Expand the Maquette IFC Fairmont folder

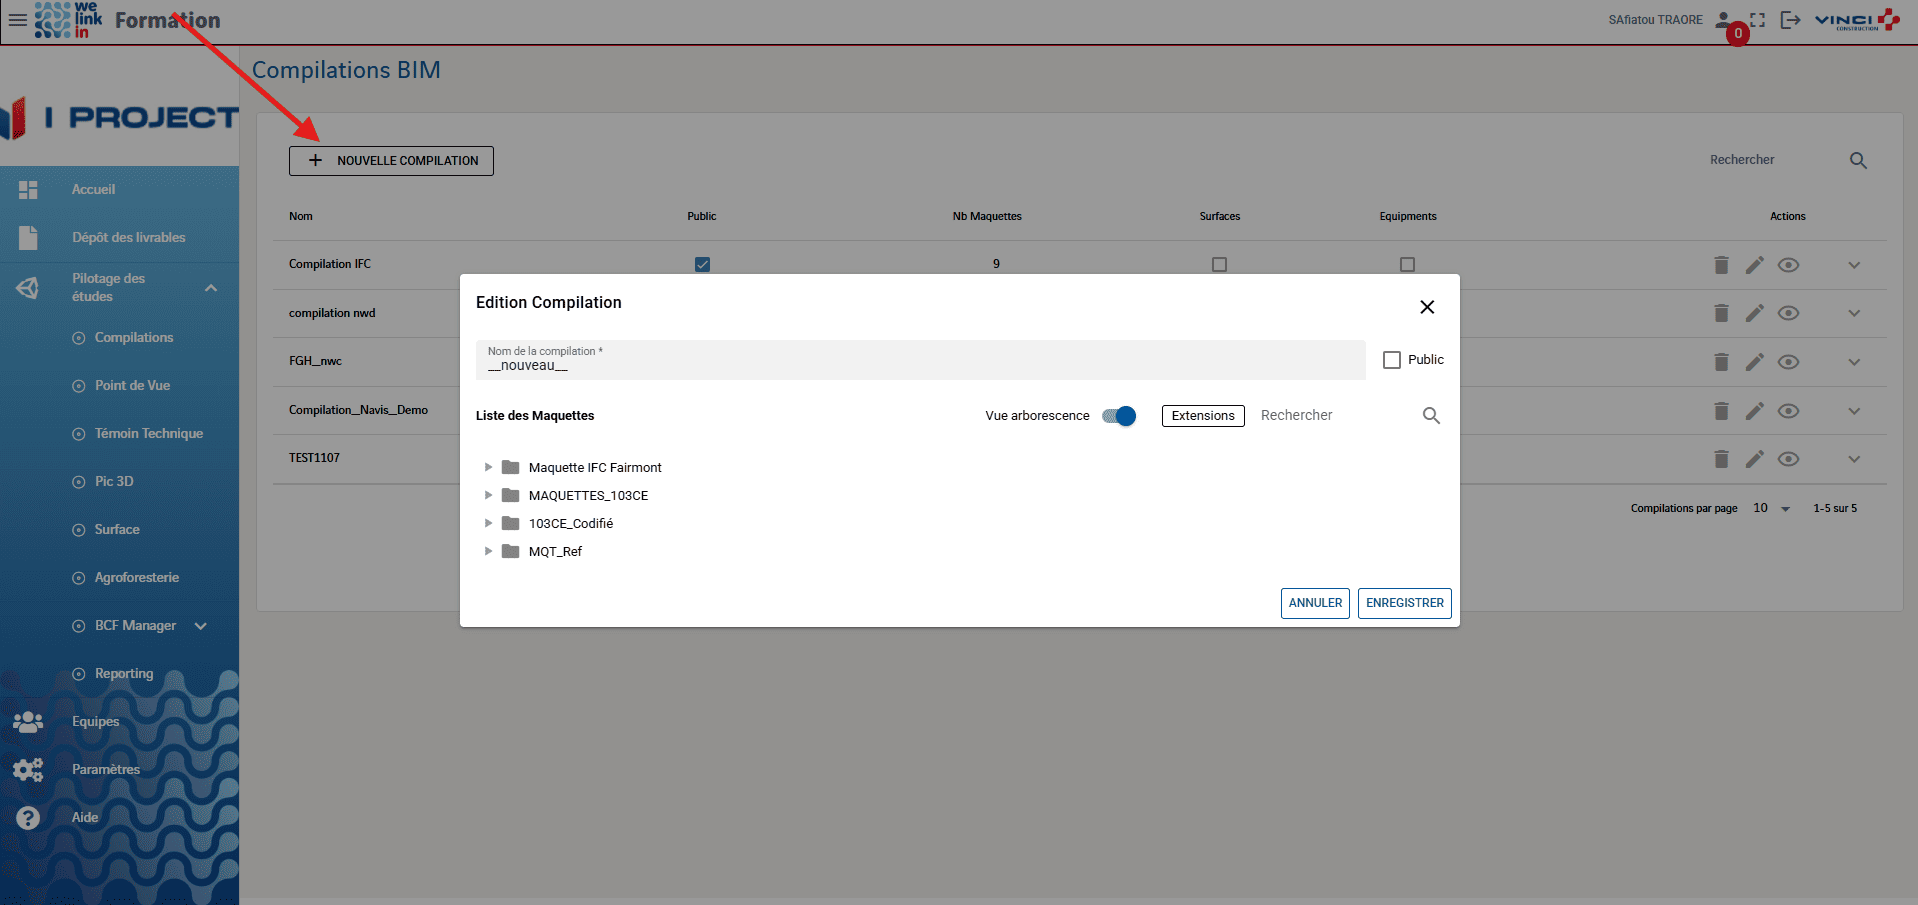[488, 467]
